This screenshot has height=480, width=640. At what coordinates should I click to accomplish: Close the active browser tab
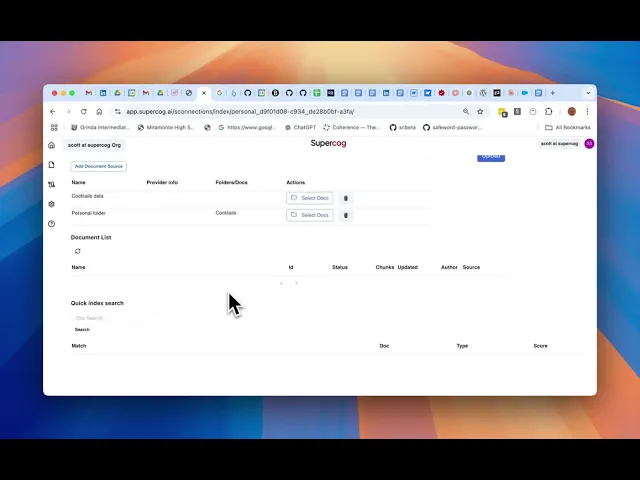pyautogui.click(x=204, y=93)
